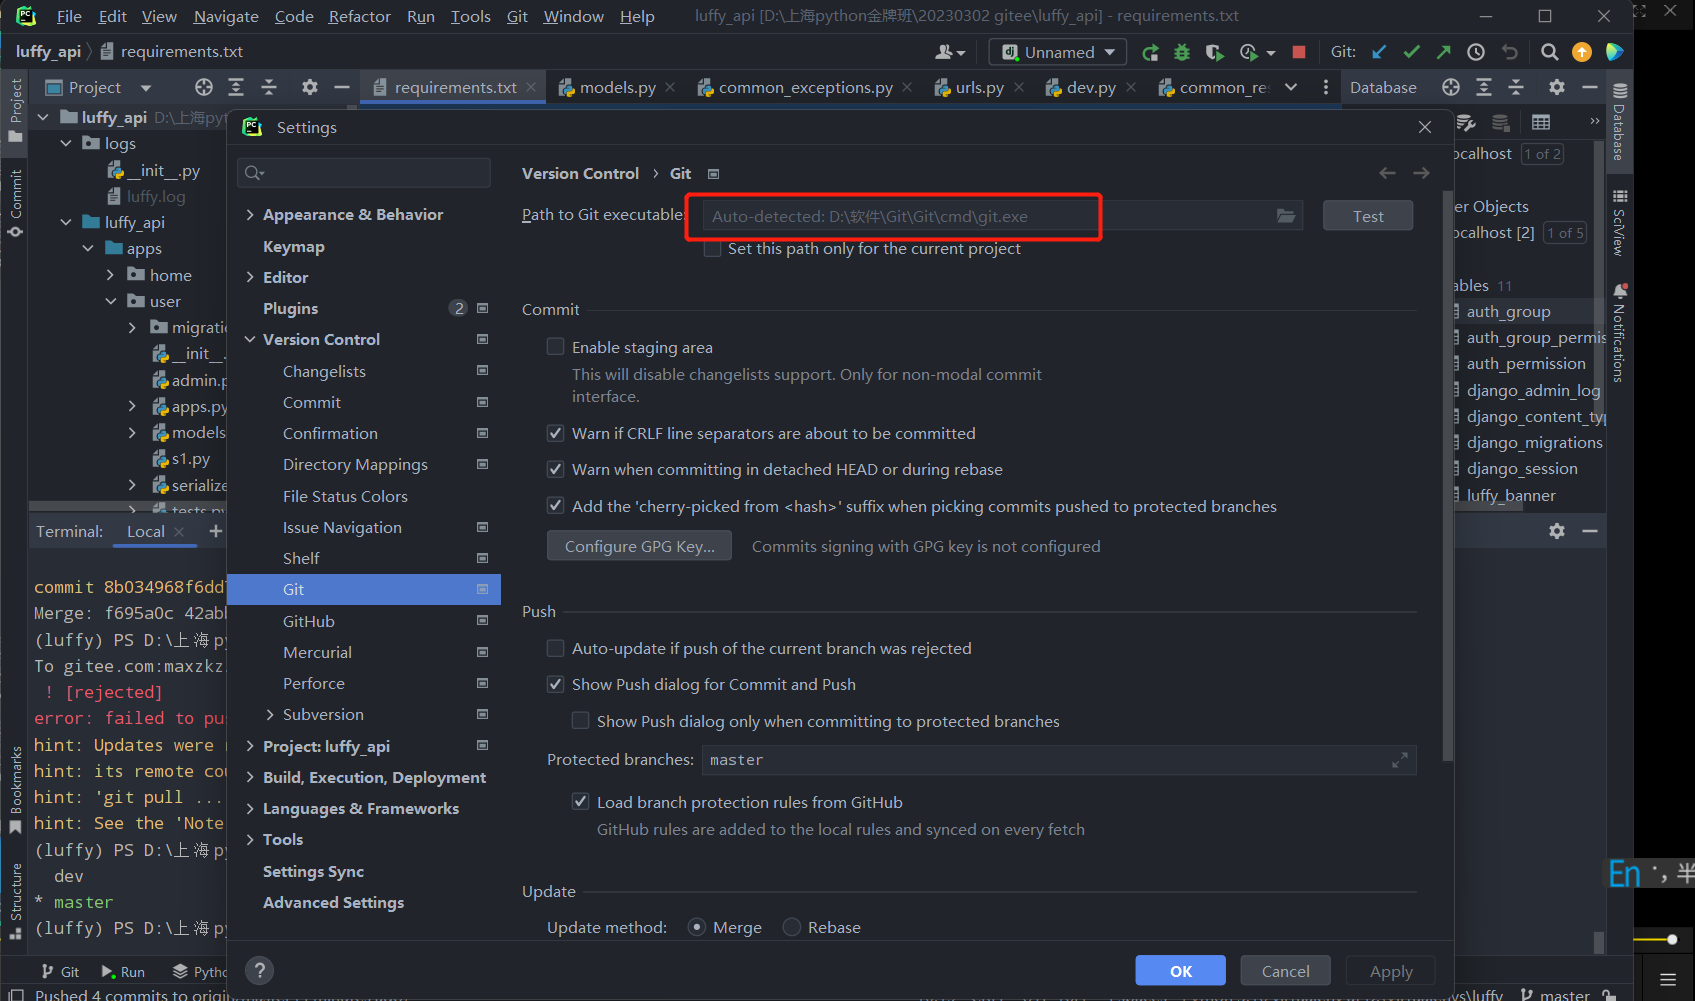Click the help question mark icon in Settings
This screenshot has width=1695, height=1001.
[x=259, y=970]
